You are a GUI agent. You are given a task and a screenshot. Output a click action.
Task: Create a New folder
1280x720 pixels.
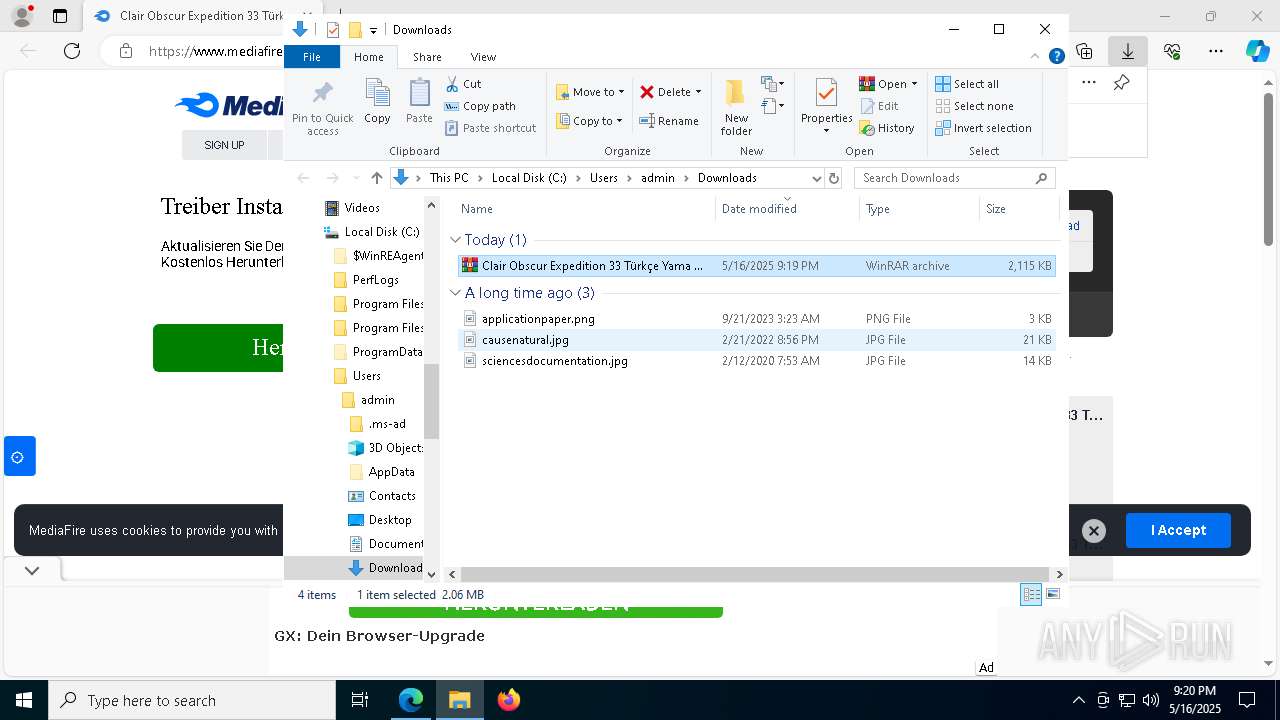736,108
